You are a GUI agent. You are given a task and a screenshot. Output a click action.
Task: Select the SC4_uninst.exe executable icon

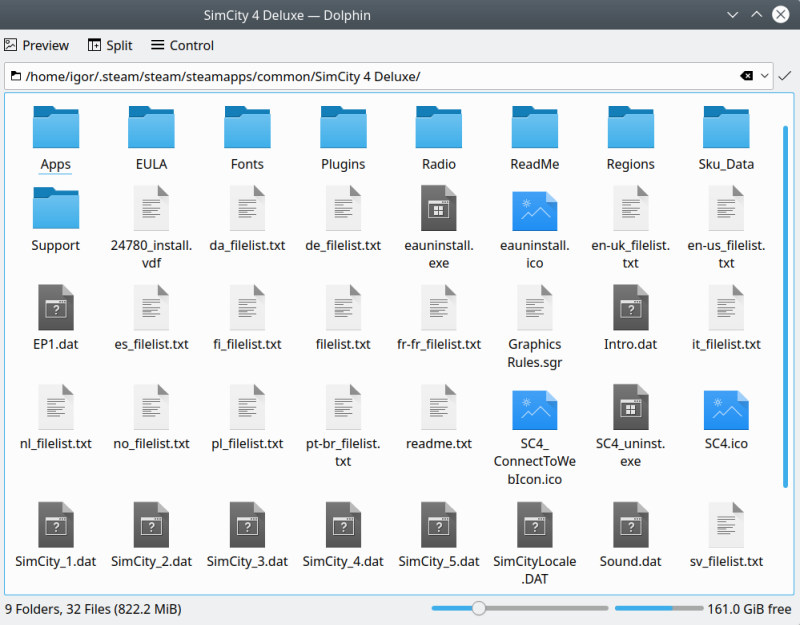(x=630, y=408)
